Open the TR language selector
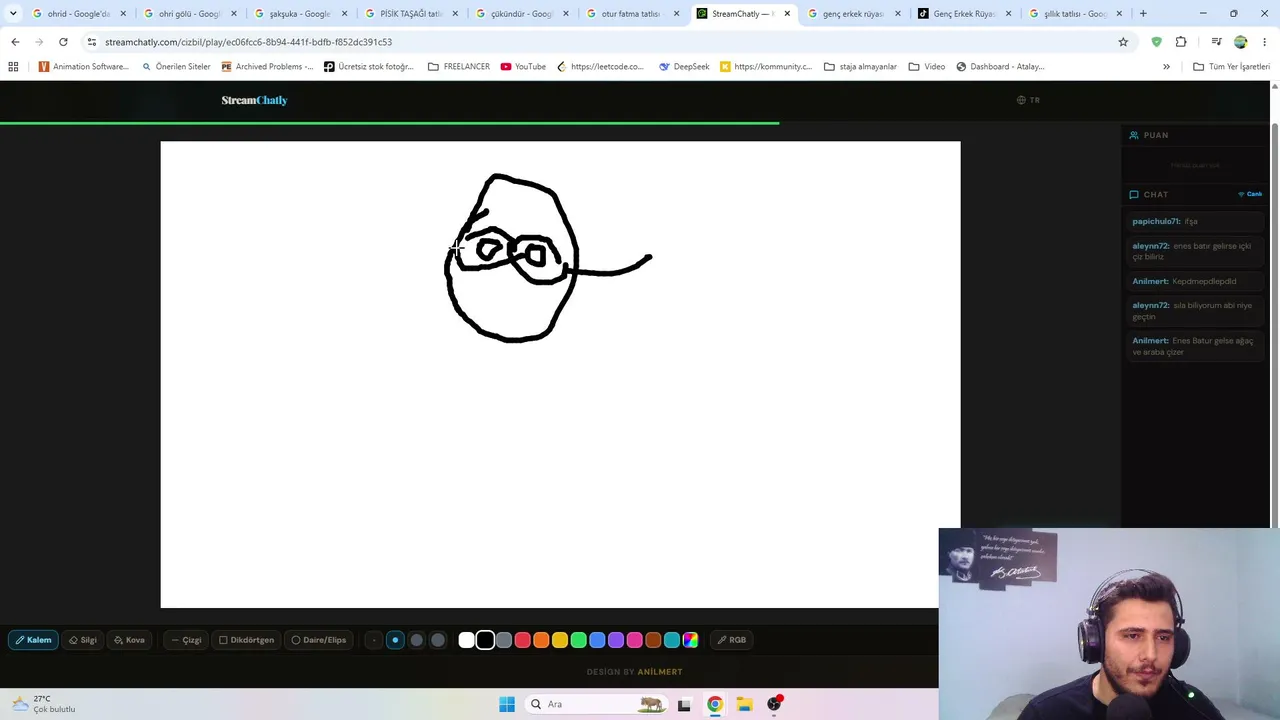This screenshot has height=720, width=1280. [1028, 100]
